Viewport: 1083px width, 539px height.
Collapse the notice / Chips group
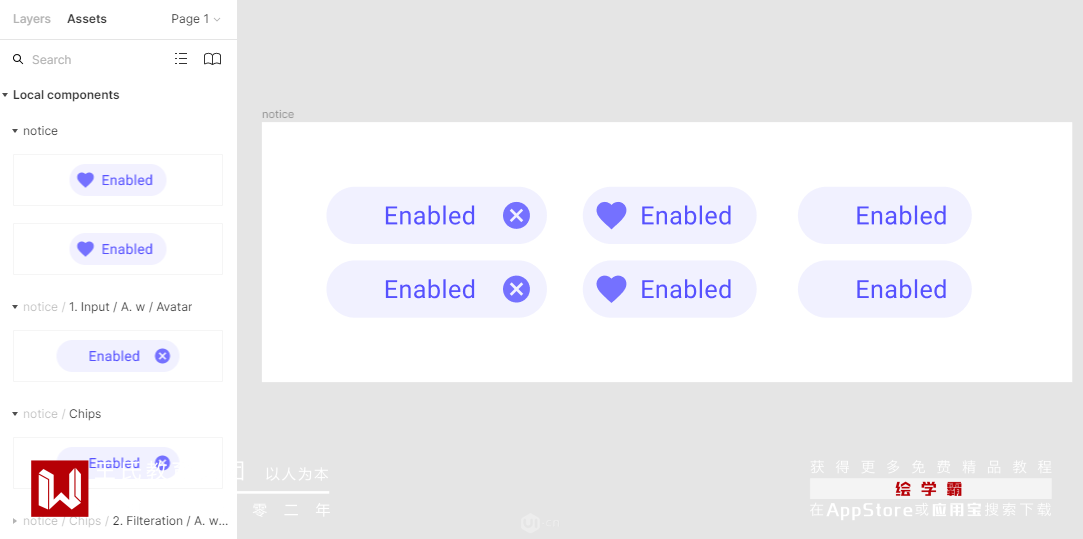point(15,414)
